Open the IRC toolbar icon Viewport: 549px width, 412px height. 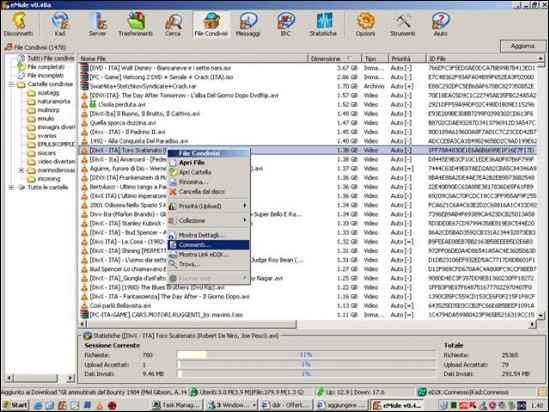[286, 24]
